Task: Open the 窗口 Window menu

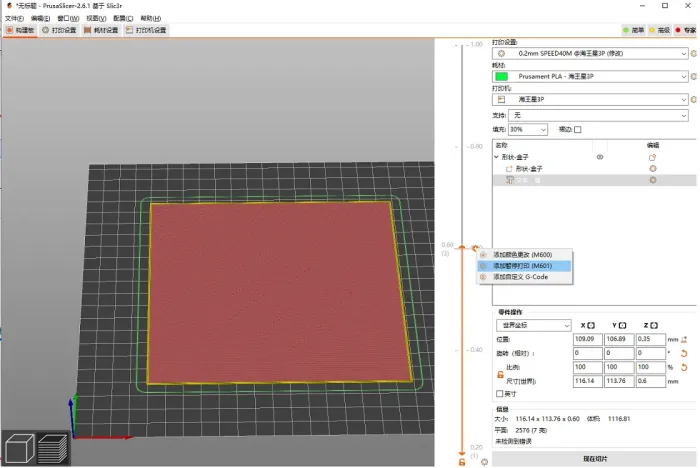Action: point(68,18)
